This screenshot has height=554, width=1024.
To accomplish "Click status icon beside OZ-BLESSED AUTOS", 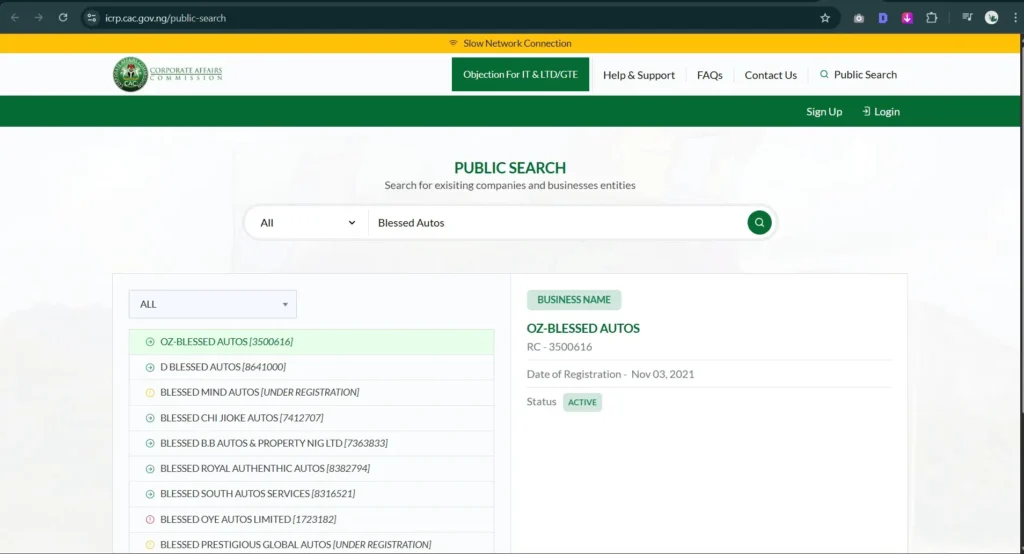I will point(150,342).
